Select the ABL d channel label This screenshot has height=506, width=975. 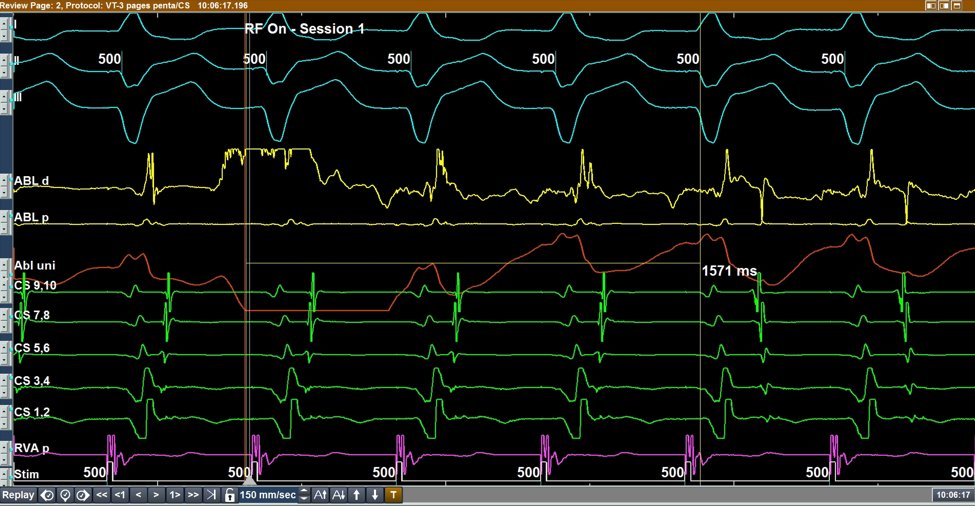click(x=32, y=181)
